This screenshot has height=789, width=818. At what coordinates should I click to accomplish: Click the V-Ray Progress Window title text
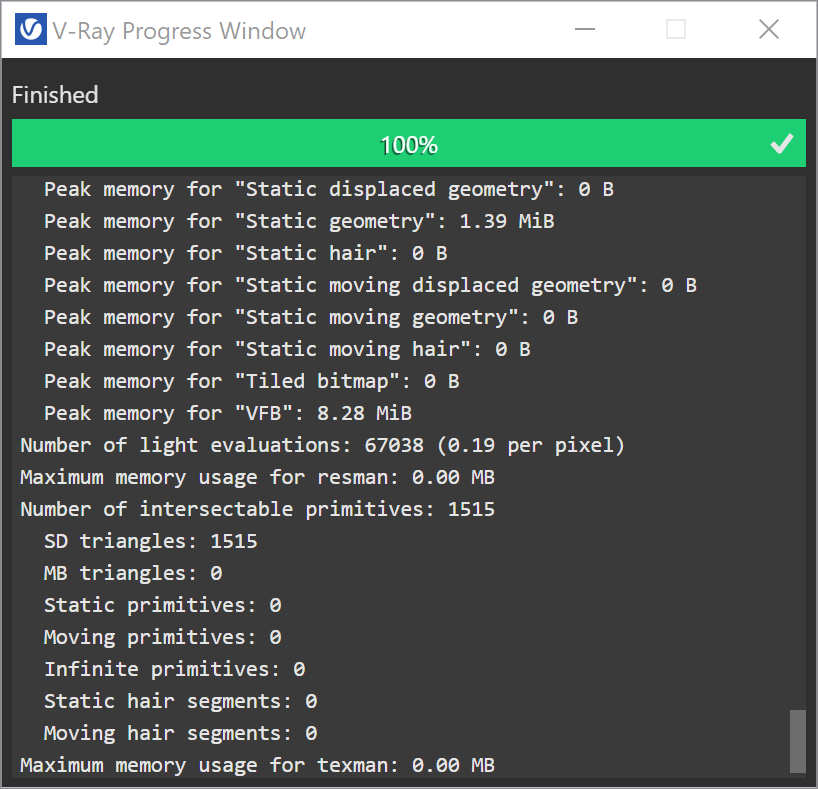179,31
